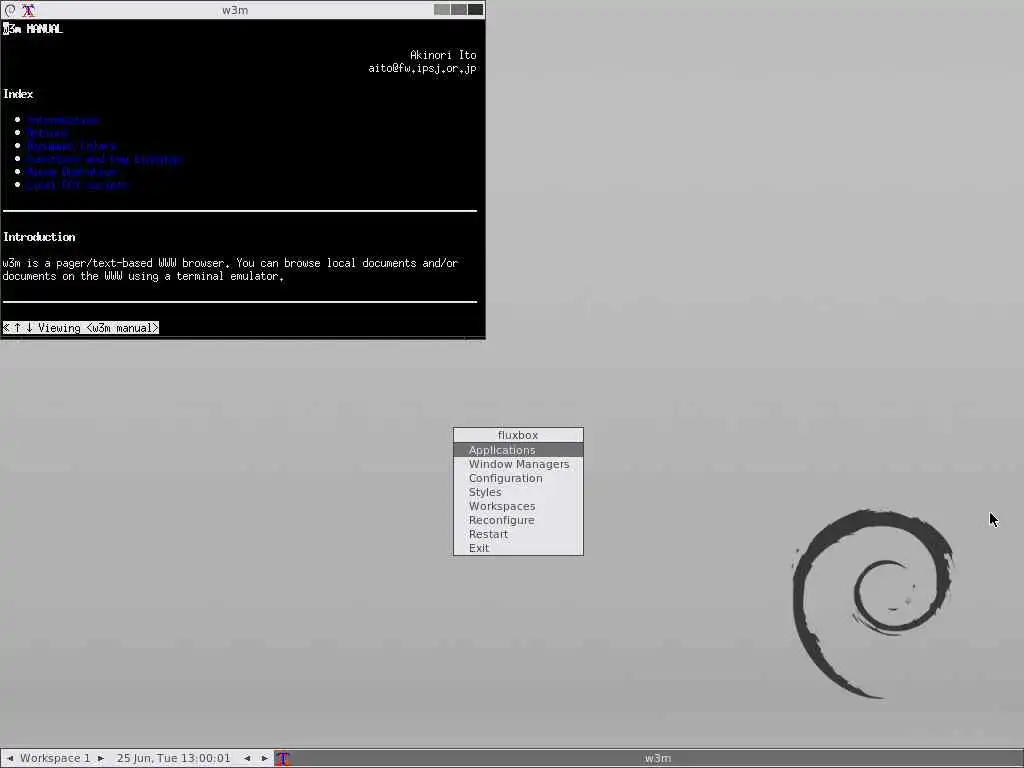Screen dimensions: 1024x768
Task: Click the paragraph starting 'w3m is a pager'
Action: click(x=231, y=270)
